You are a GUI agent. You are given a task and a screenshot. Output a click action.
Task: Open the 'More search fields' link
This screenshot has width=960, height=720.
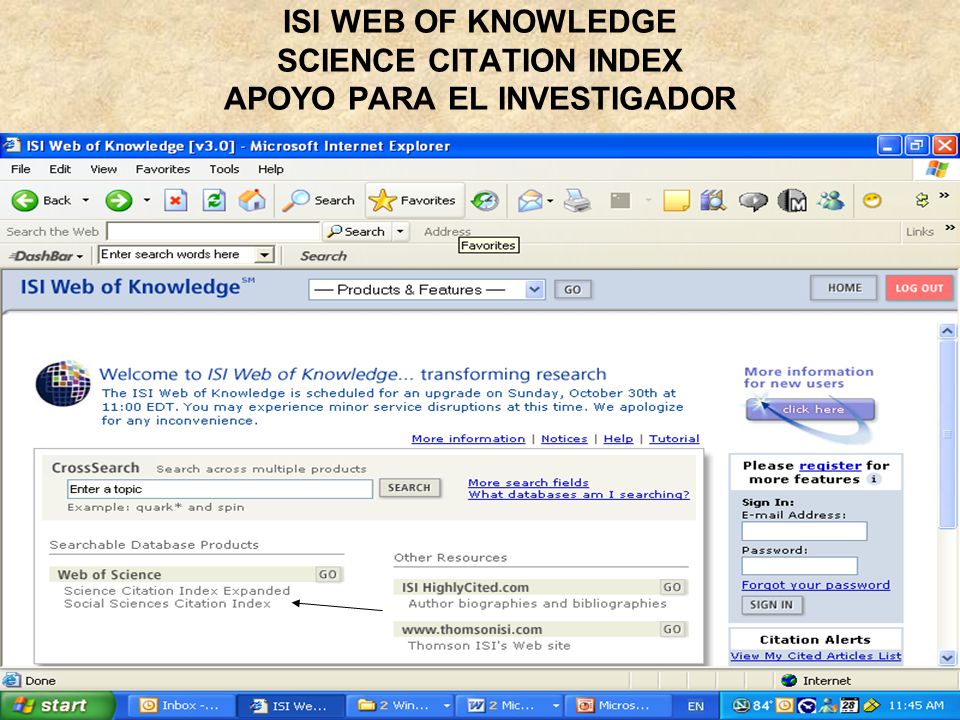pyautogui.click(x=528, y=482)
